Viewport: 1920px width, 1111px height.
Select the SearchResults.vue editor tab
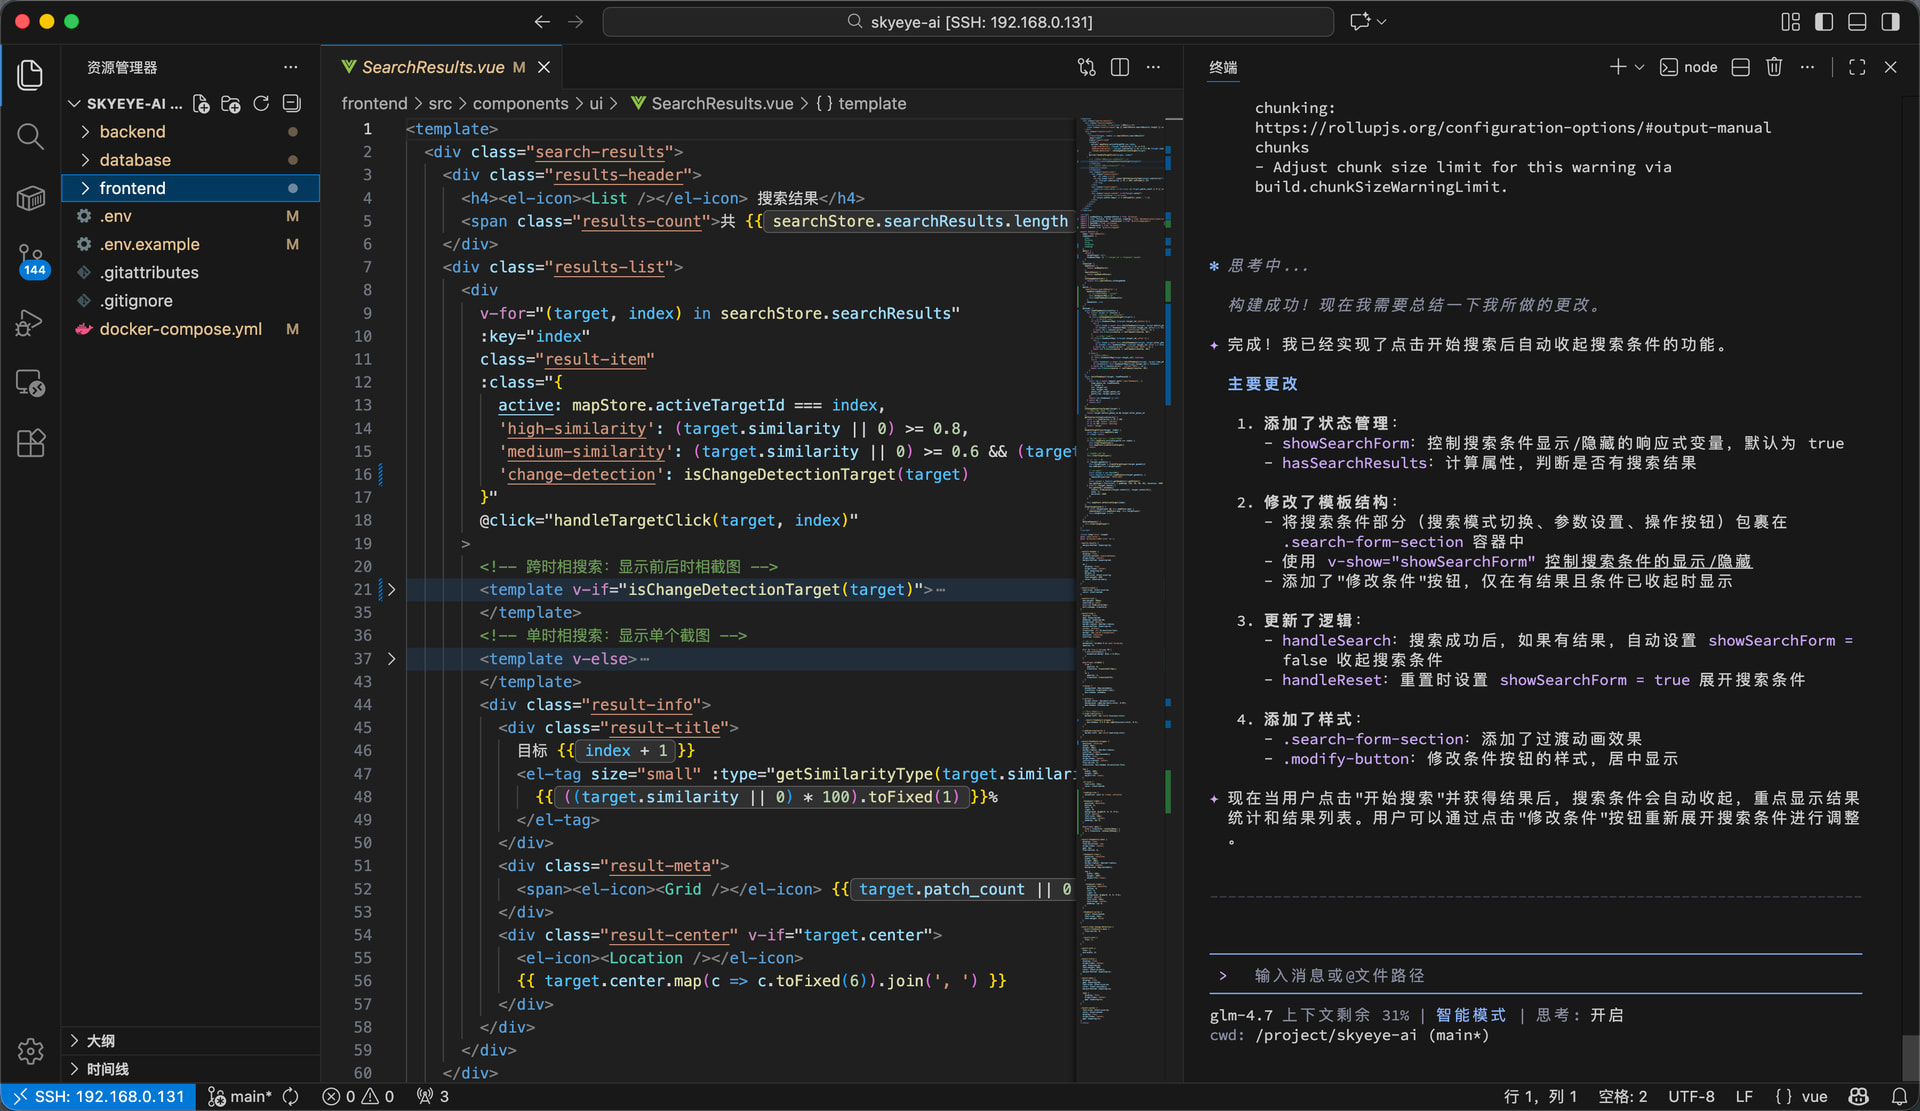(432, 67)
